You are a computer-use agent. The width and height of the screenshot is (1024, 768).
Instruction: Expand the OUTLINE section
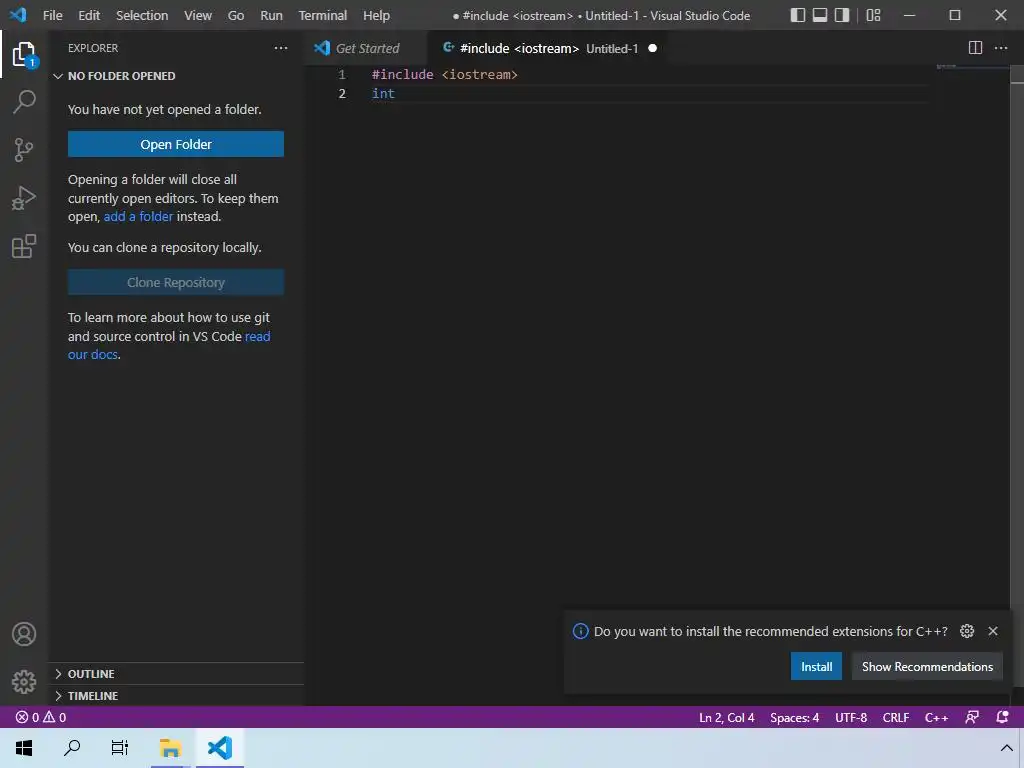[x=178, y=673]
